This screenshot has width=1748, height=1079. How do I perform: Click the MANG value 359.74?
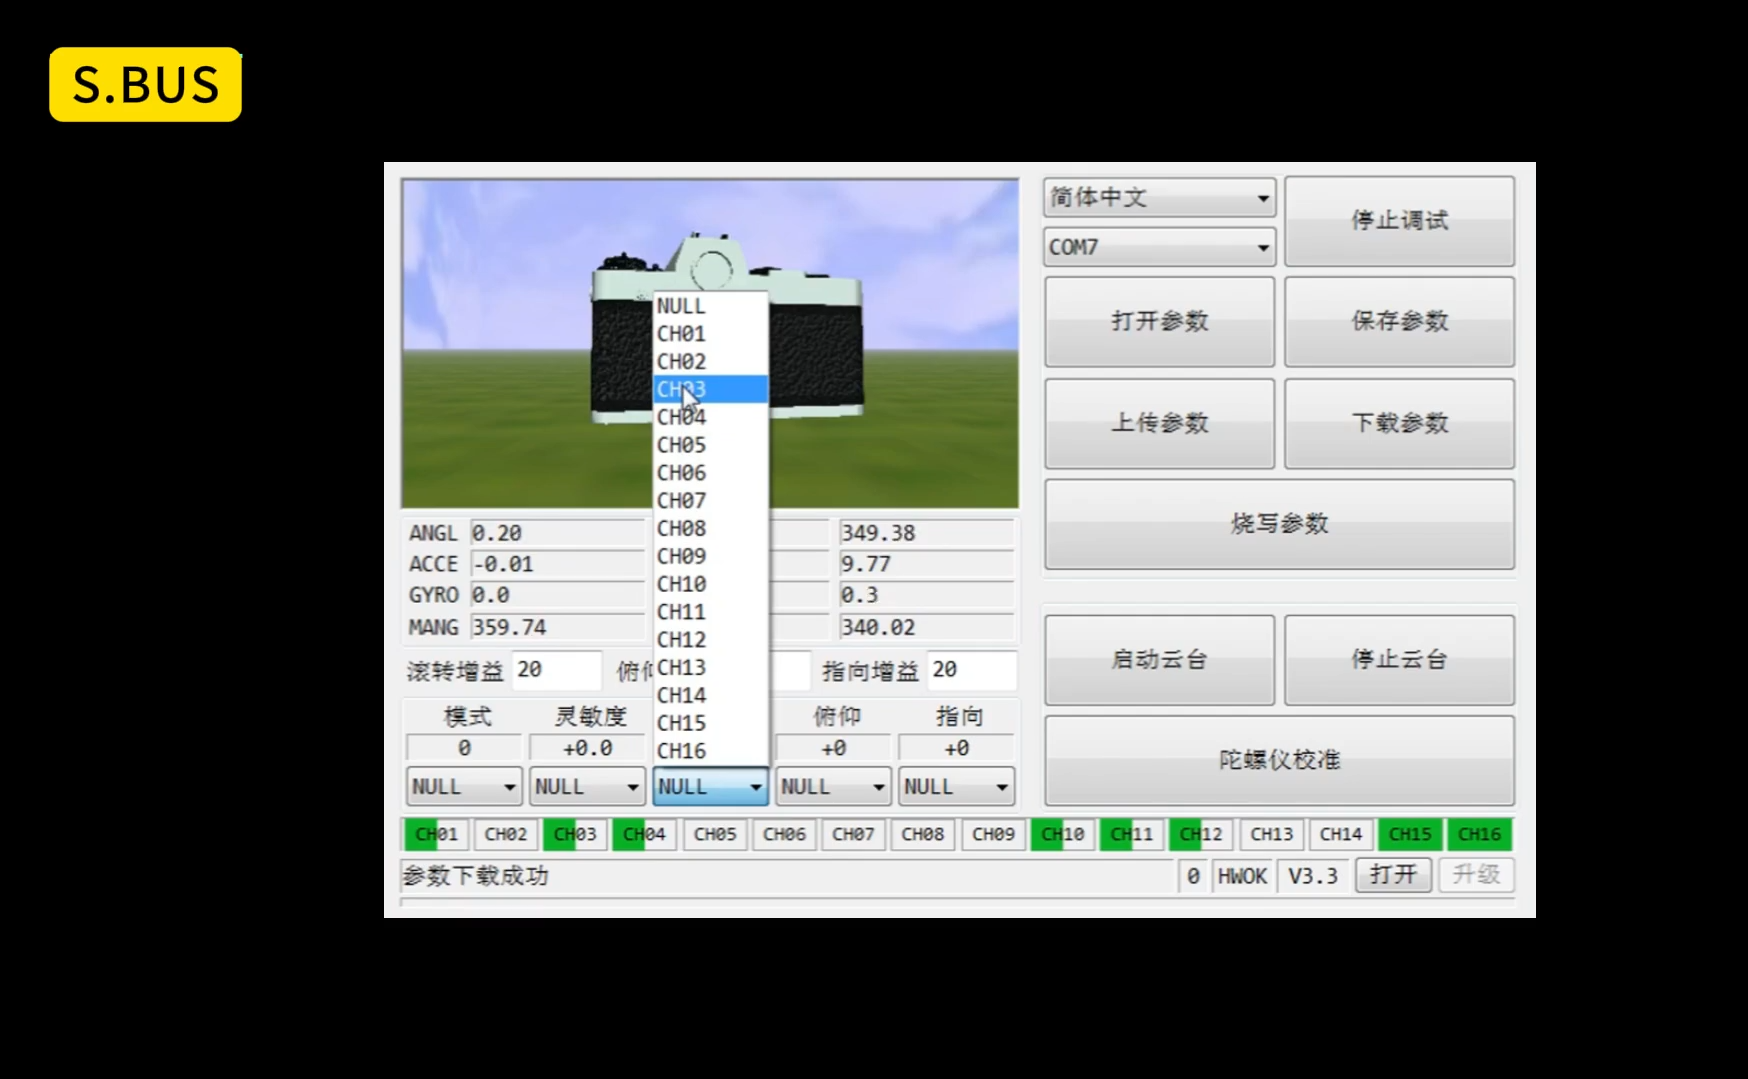coord(557,628)
